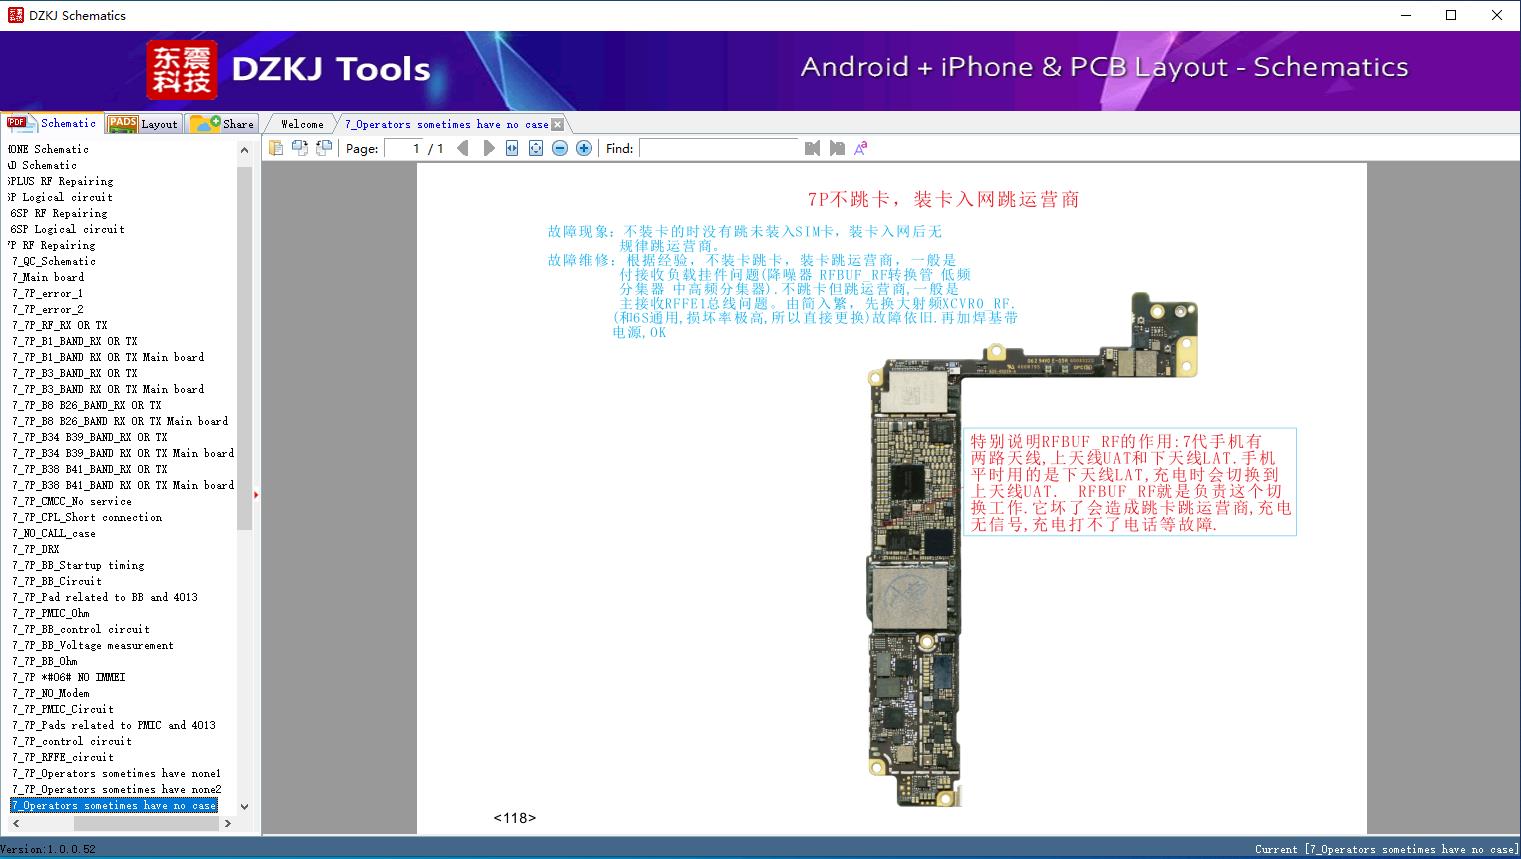Click the iPhone logic board image
This screenshot has height=859, width=1521.
1030,550
